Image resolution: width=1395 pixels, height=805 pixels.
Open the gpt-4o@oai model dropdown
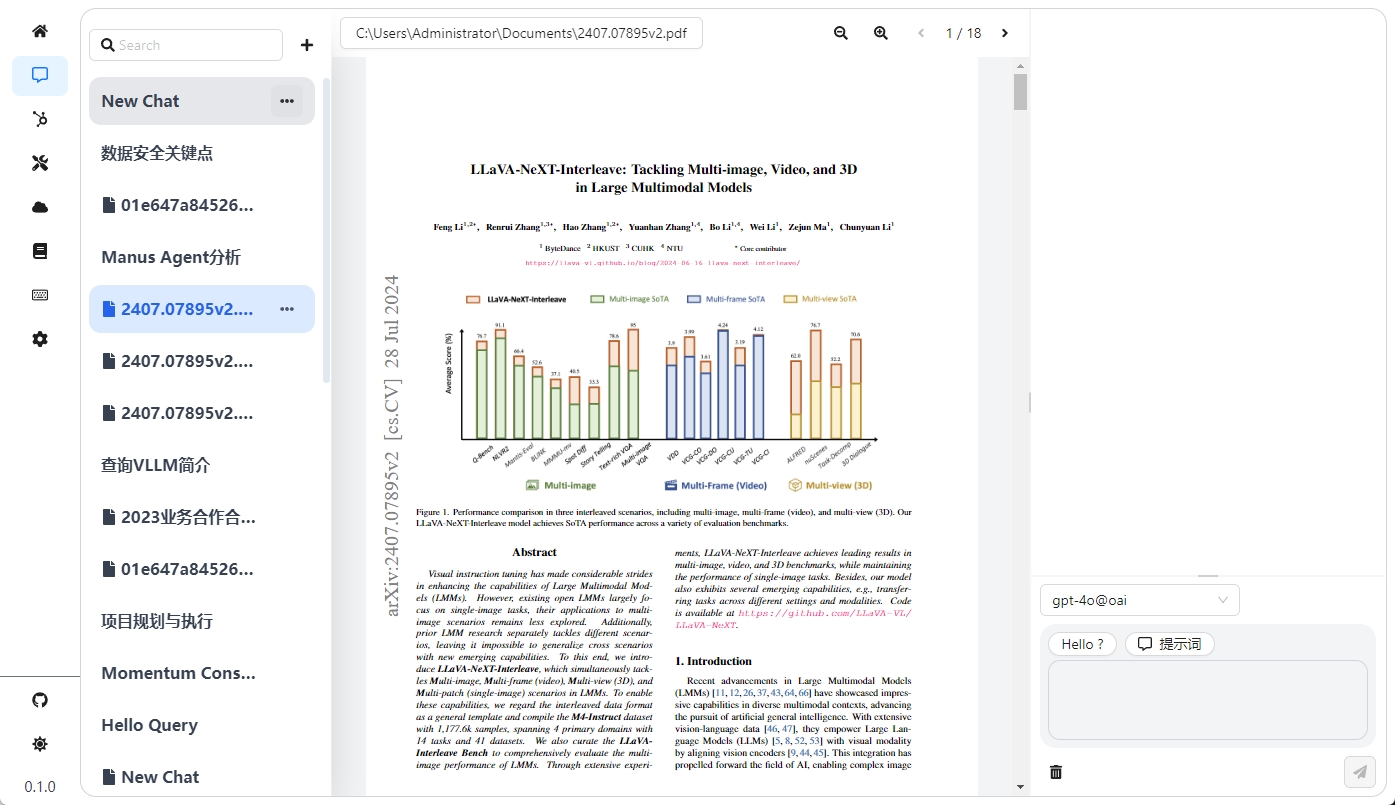click(x=1140, y=600)
